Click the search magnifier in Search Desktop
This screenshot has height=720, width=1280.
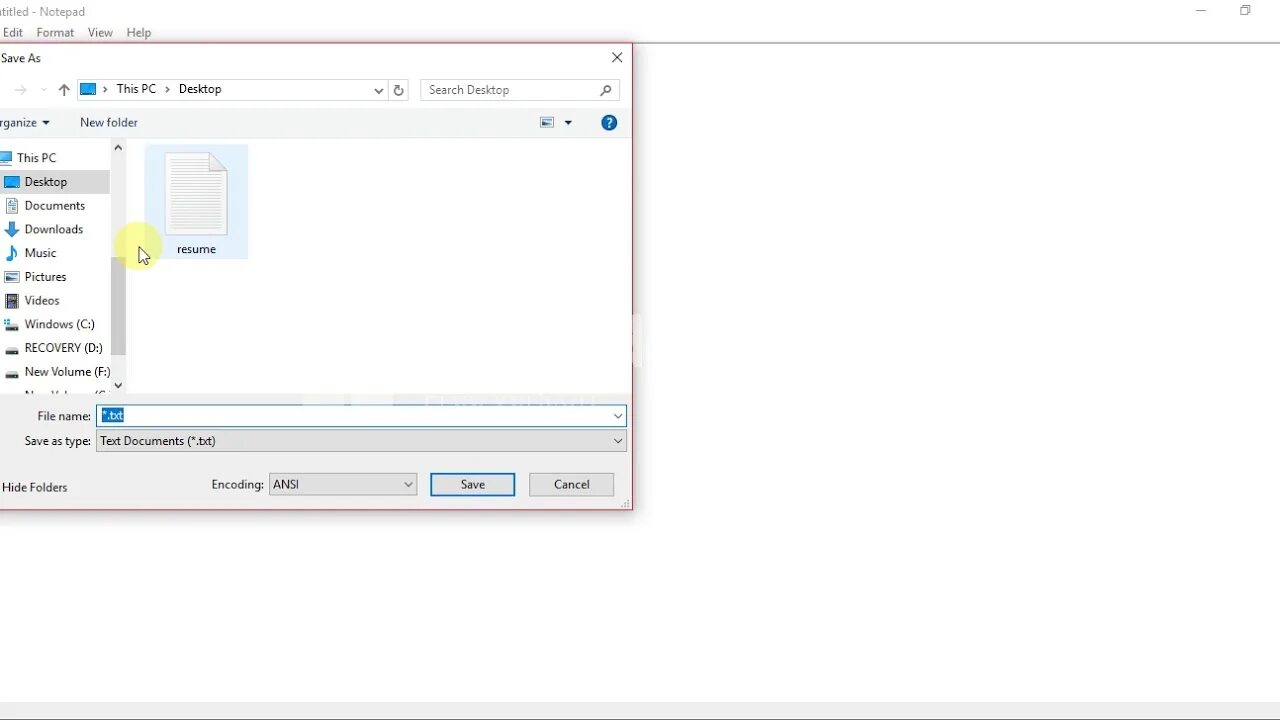click(605, 90)
